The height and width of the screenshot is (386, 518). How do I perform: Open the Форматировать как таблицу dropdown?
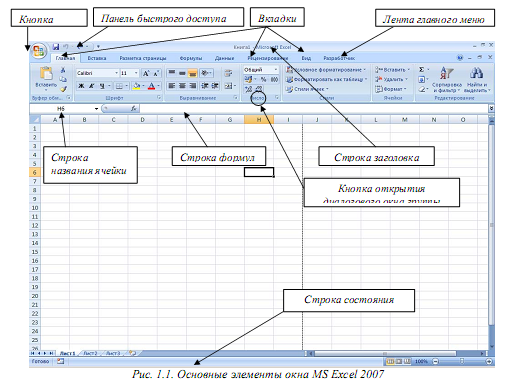click(327, 79)
